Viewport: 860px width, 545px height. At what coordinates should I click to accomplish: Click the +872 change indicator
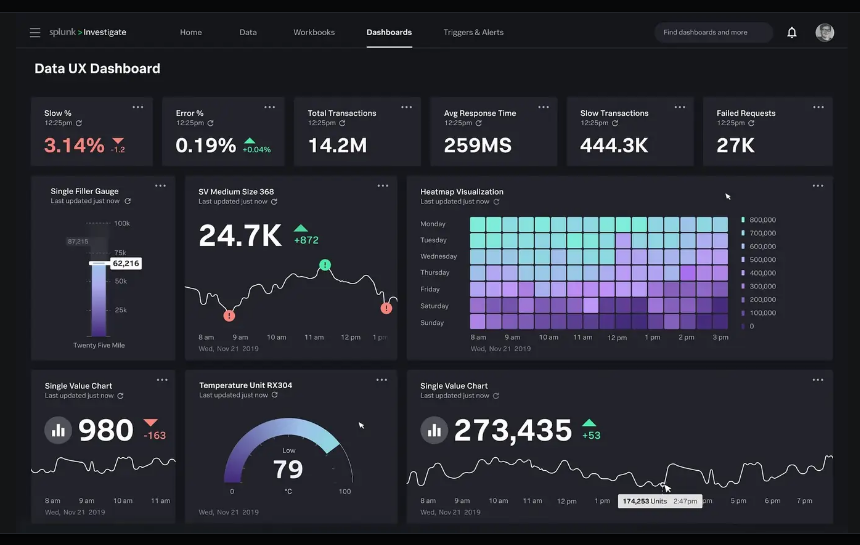point(306,240)
